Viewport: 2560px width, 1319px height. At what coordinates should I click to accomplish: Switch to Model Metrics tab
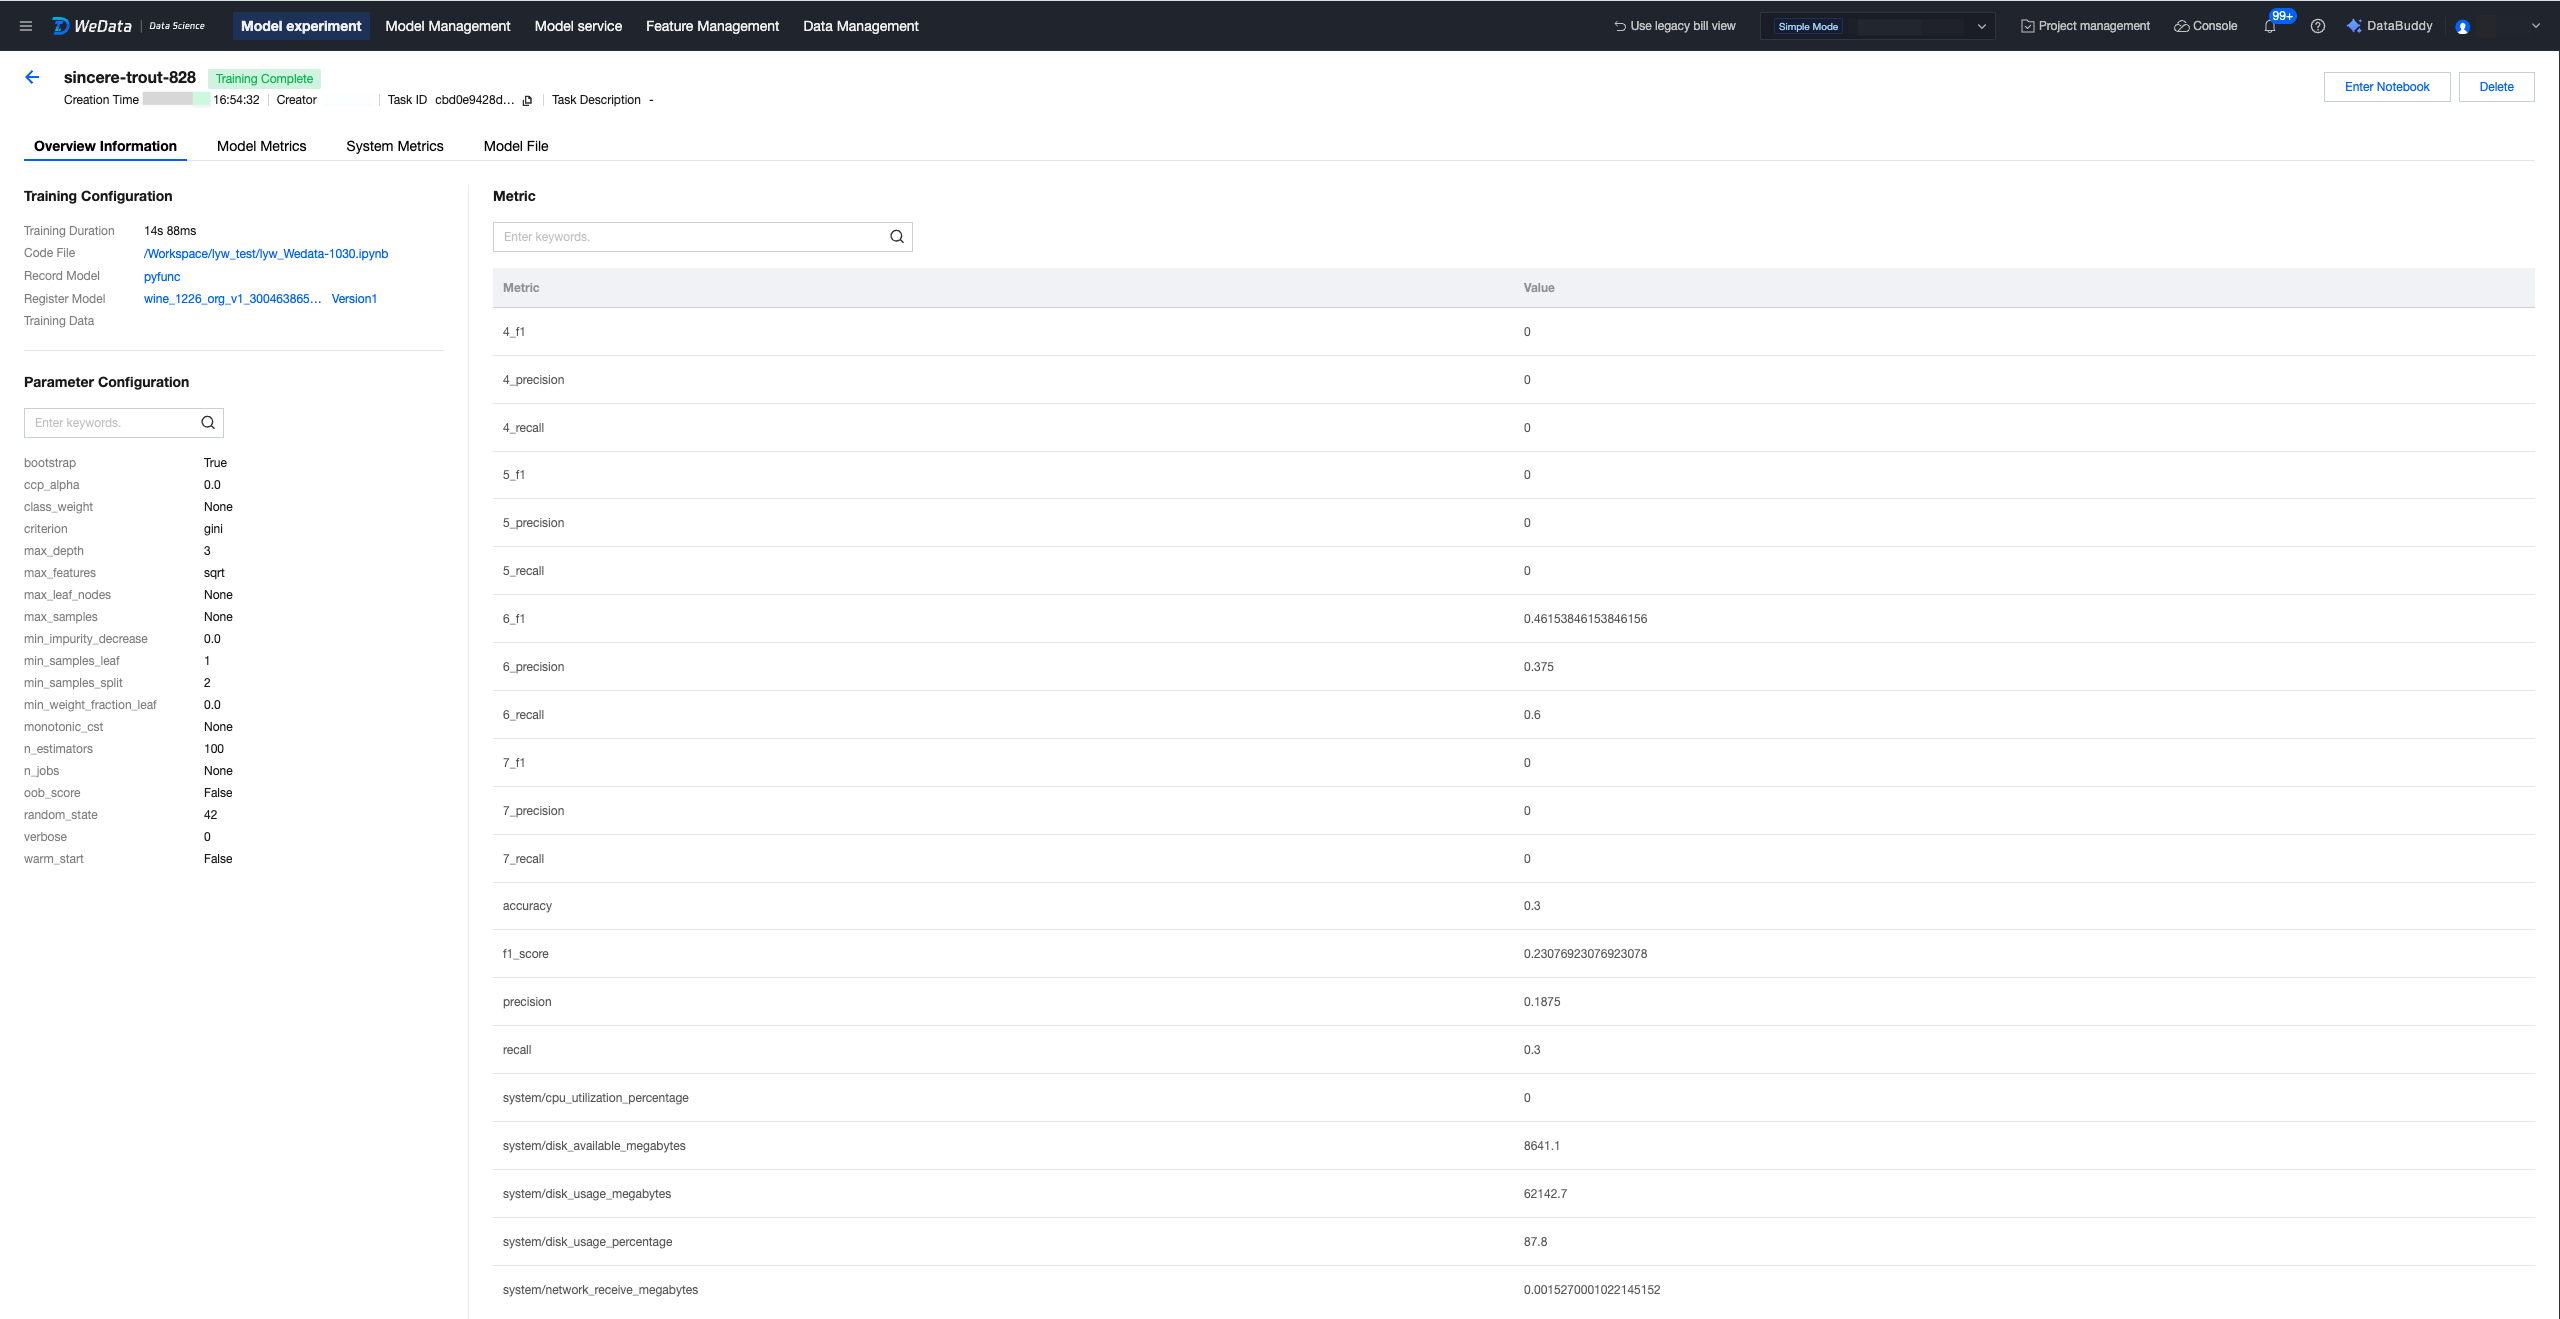click(261, 146)
